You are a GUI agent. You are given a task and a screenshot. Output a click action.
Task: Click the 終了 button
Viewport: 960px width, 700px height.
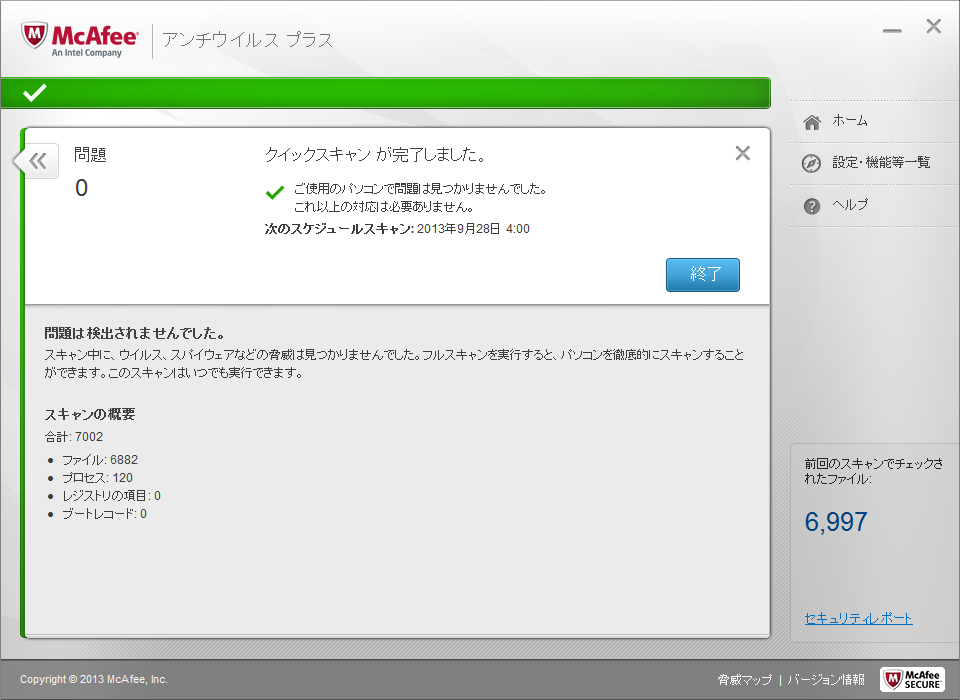tap(703, 274)
